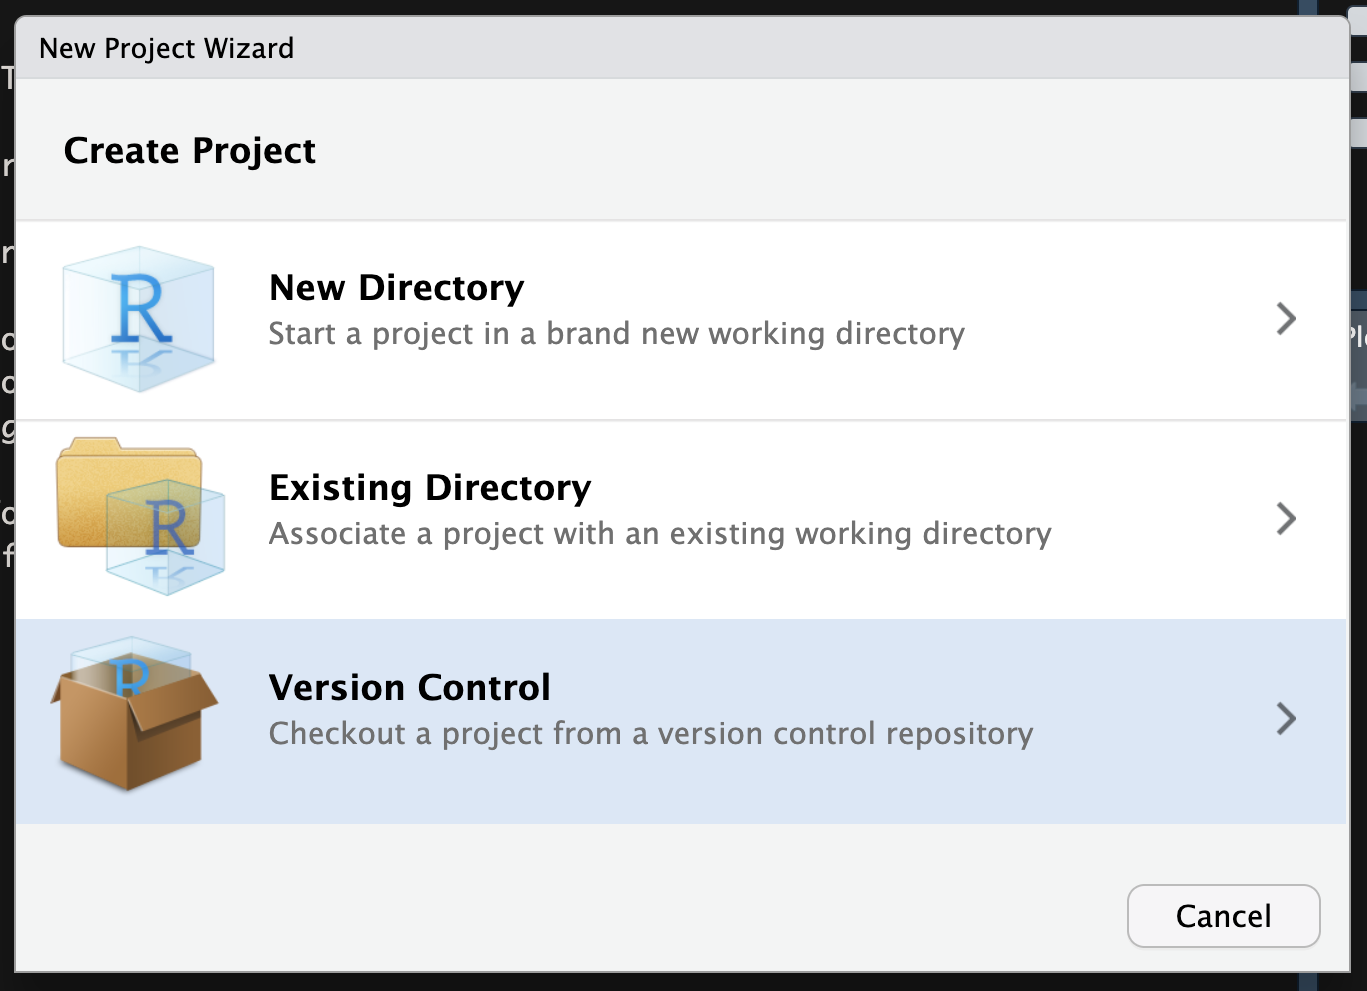Viewport: 1367px width, 991px height.
Task: Click the New Project Wizard title bar
Action: [x=166, y=47]
